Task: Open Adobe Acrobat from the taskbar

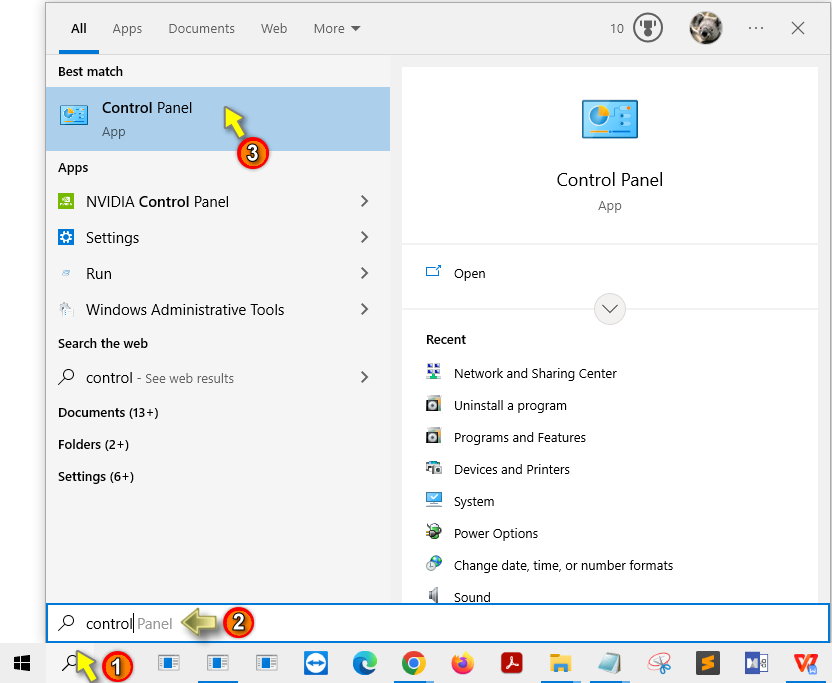Action: coord(512,663)
